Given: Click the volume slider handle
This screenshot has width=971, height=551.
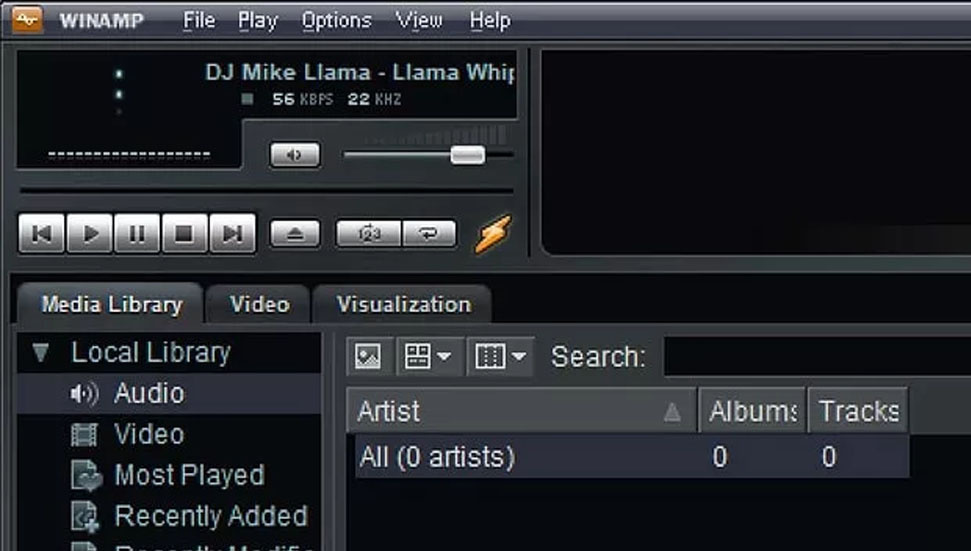Looking at the screenshot, I should pos(467,154).
